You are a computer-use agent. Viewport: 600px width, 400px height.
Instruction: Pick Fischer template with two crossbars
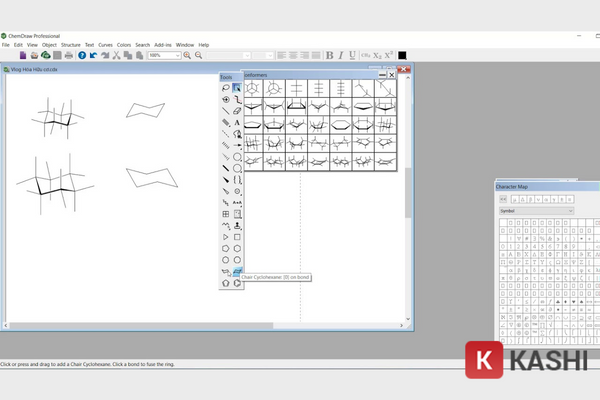[297, 88]
